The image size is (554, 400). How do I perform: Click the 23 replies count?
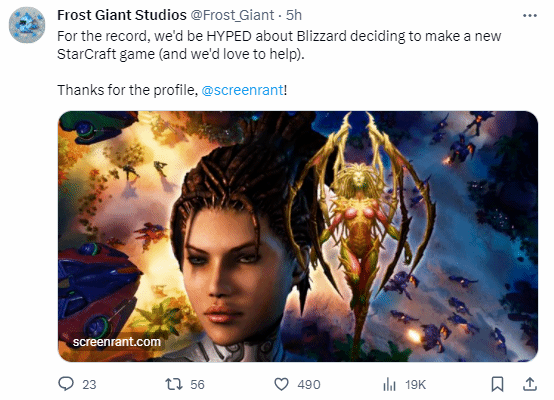pos(89,384)
